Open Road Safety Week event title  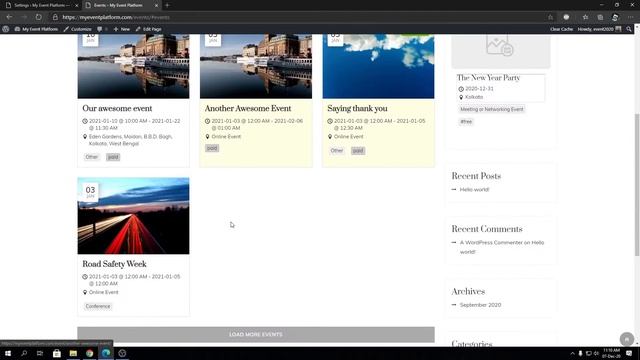click(114, 264)
